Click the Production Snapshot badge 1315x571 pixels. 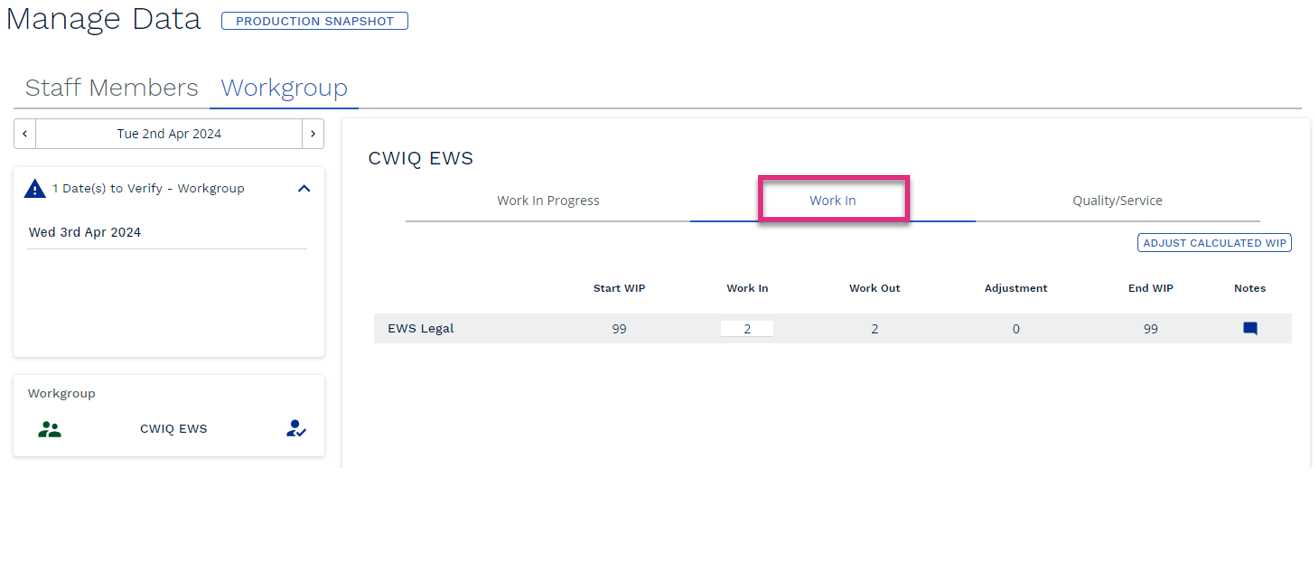(315, 21)
